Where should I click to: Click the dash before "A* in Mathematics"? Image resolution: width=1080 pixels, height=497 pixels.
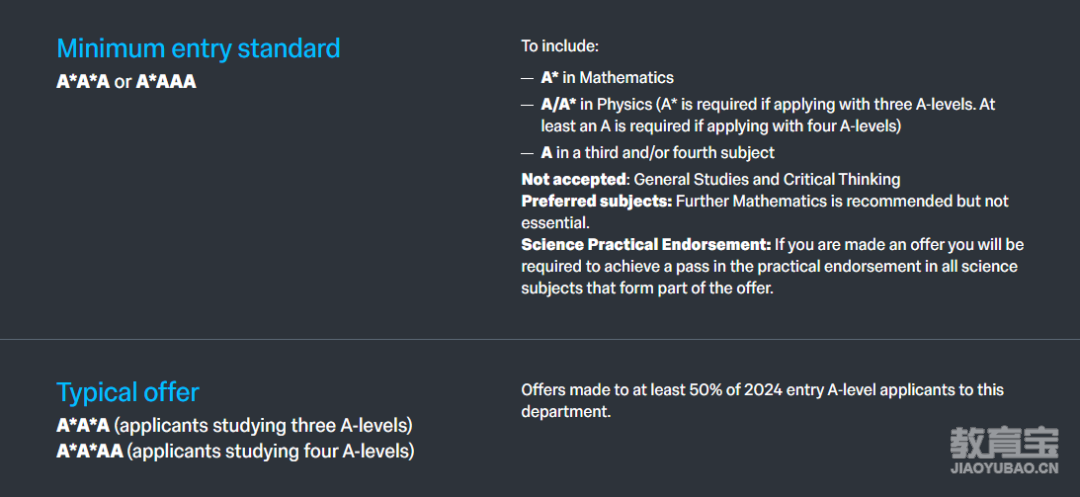point(527,78)
